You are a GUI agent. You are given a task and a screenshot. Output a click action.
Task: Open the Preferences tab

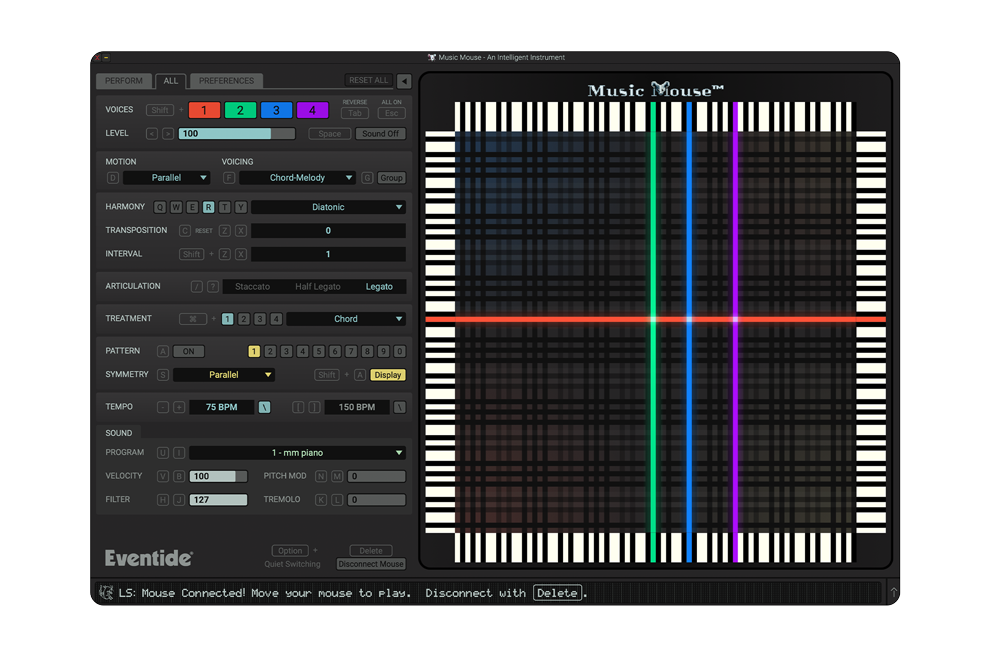click(225, 81)
